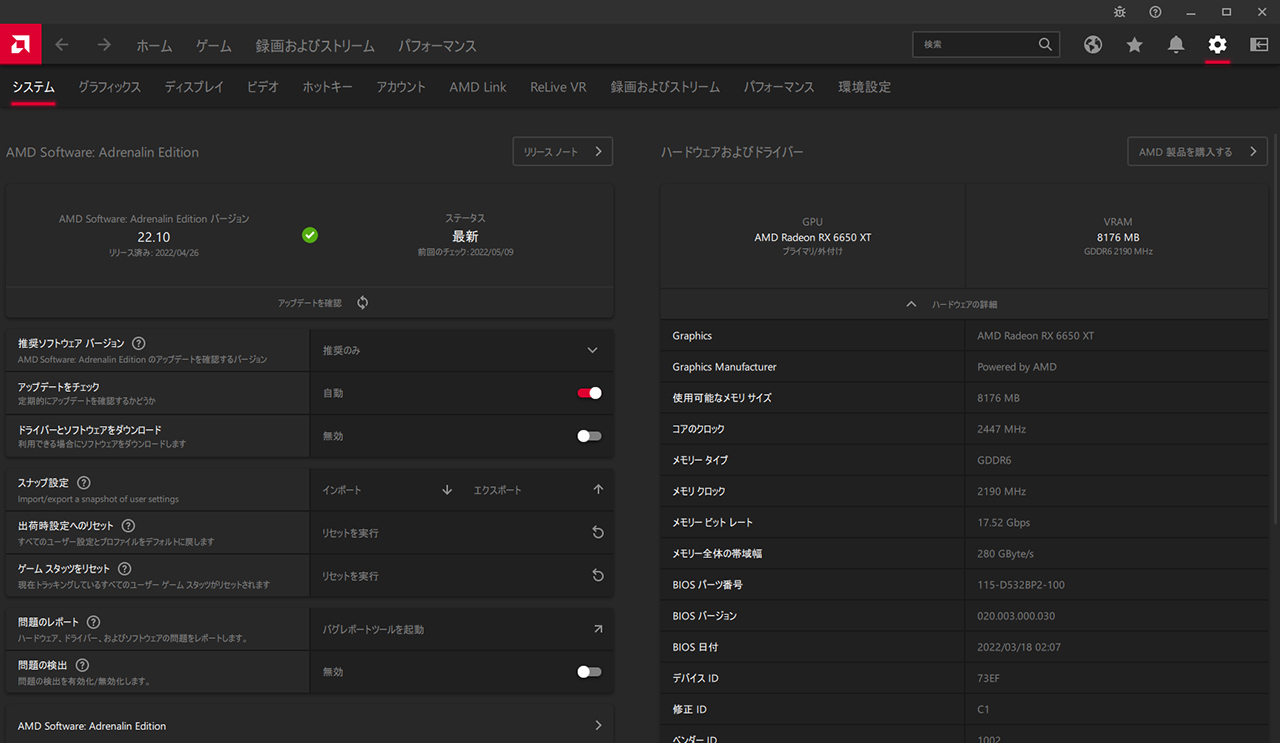Click the インポート down-arrow icon
Image resolution: width=1280 pixels, height=743 pixels.
447,490
